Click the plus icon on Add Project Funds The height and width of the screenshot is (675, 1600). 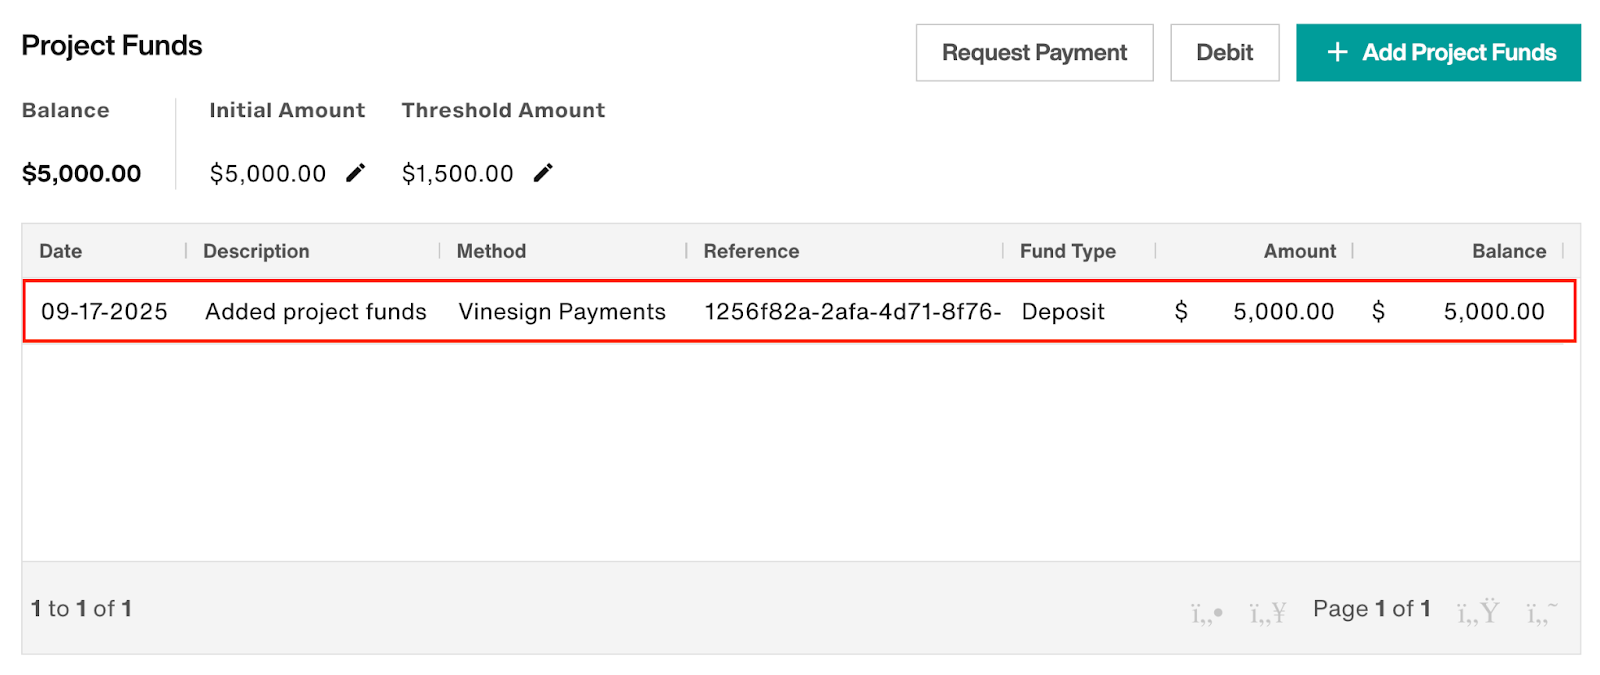(x=1337, y=52)
